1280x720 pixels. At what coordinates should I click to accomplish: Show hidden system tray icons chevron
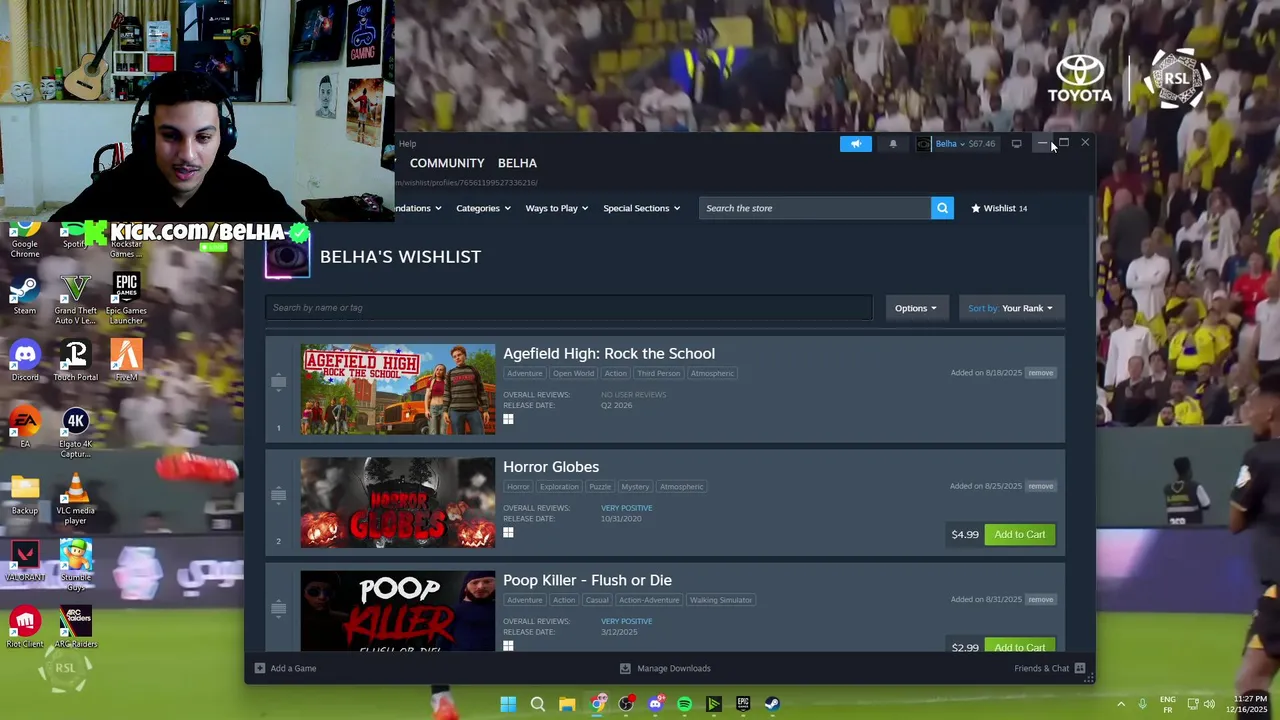1121,704
